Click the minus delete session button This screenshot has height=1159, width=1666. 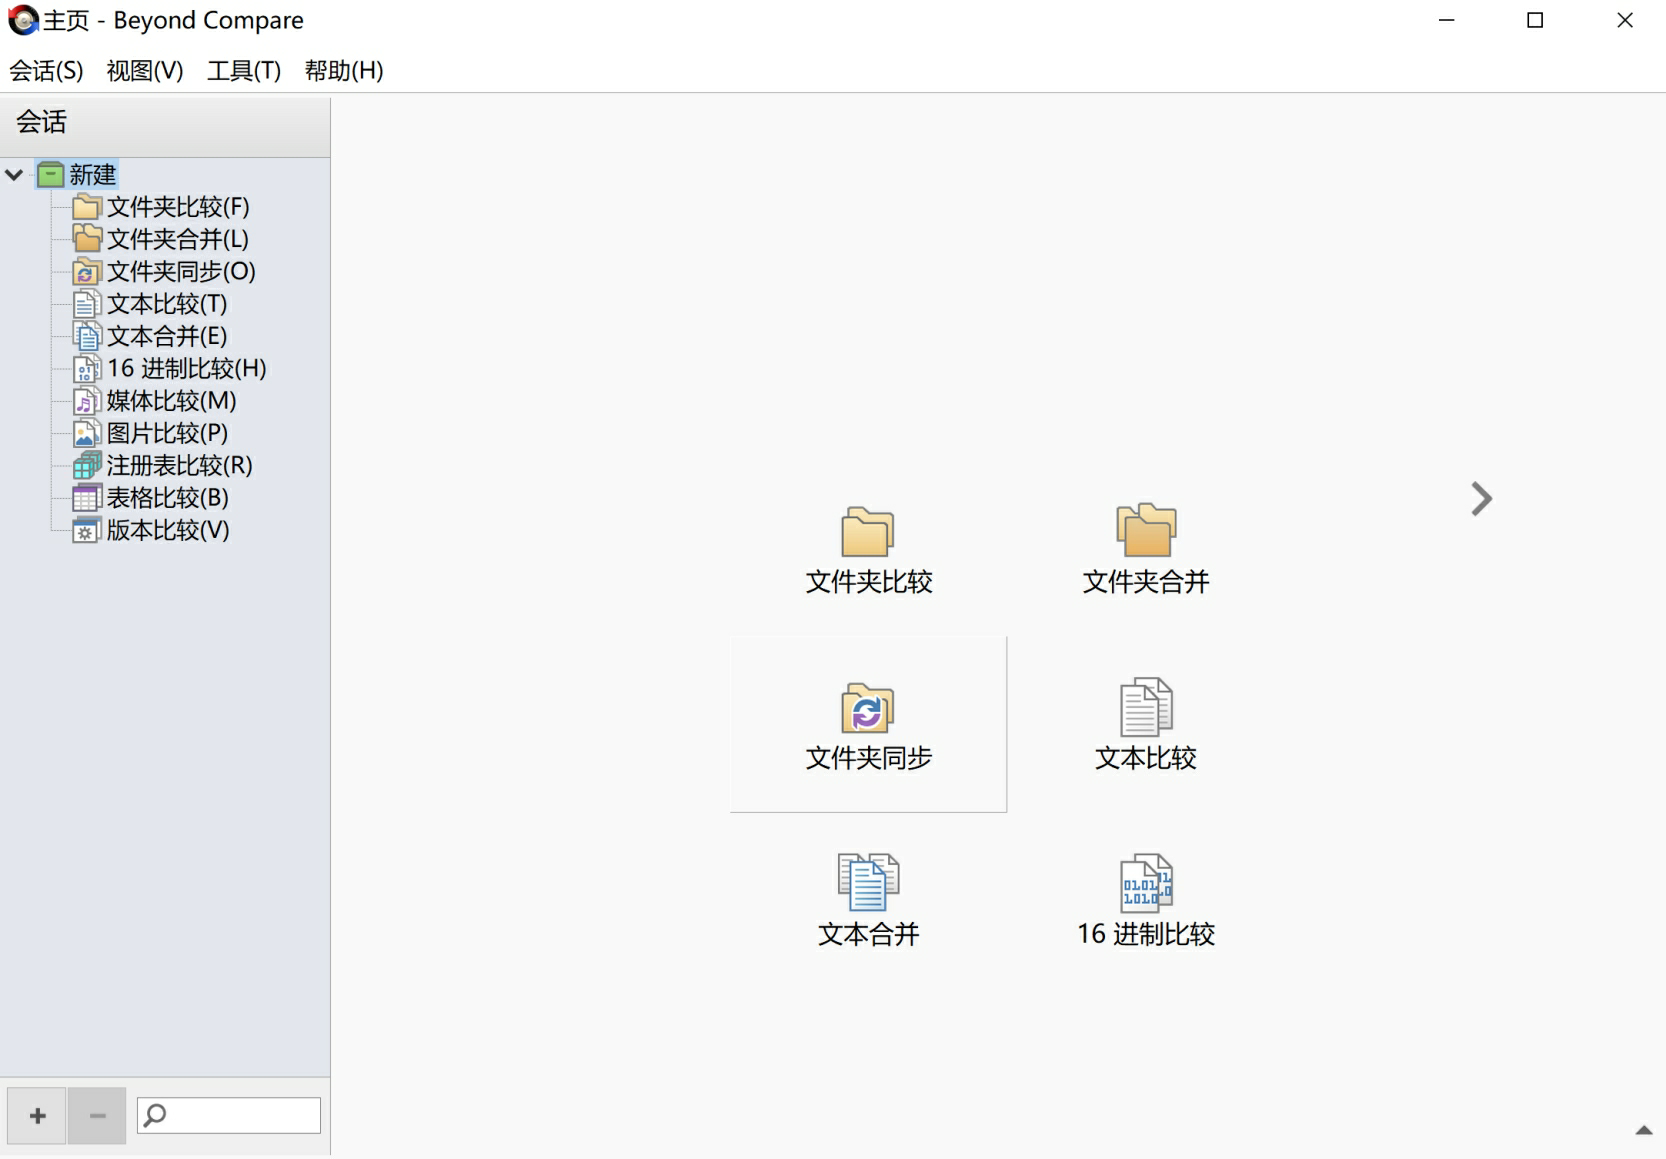[x=97, y=1116]
